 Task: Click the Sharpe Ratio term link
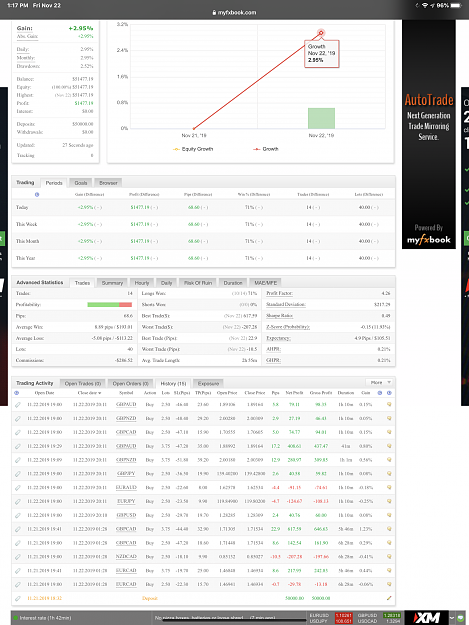tap(279, 316)
